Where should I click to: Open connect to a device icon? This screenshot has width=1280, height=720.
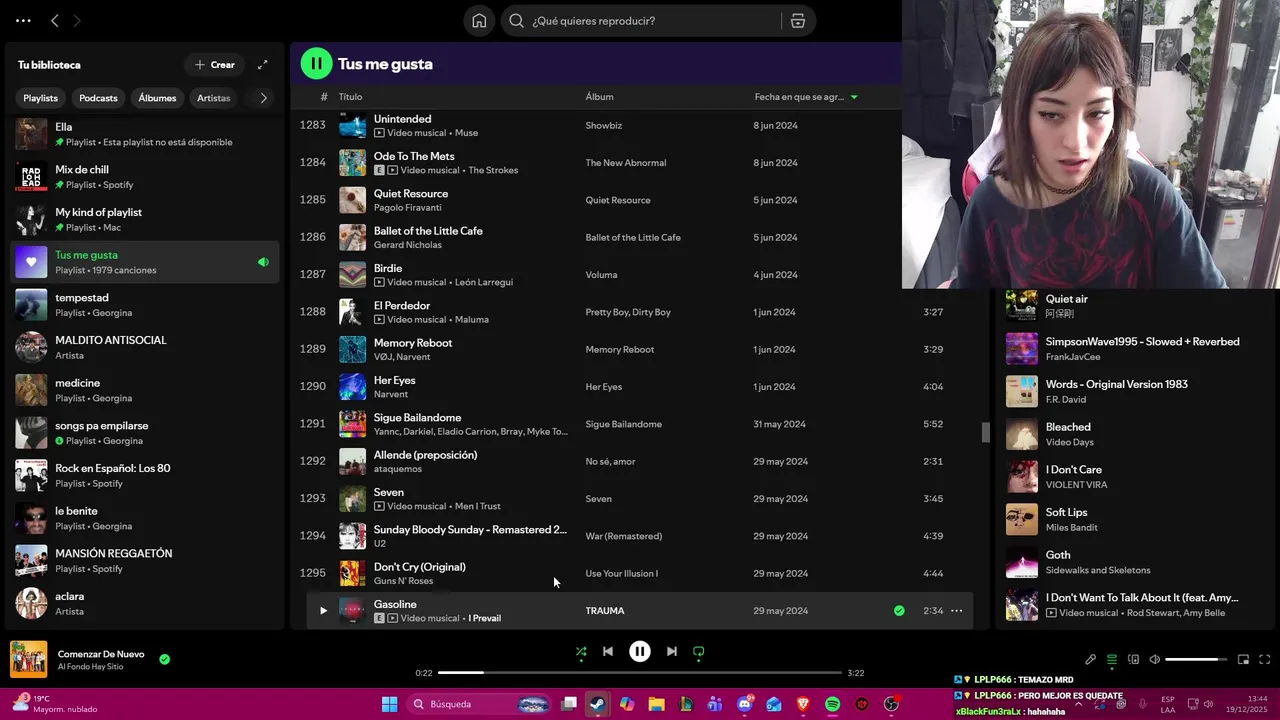click(1133, 659)
